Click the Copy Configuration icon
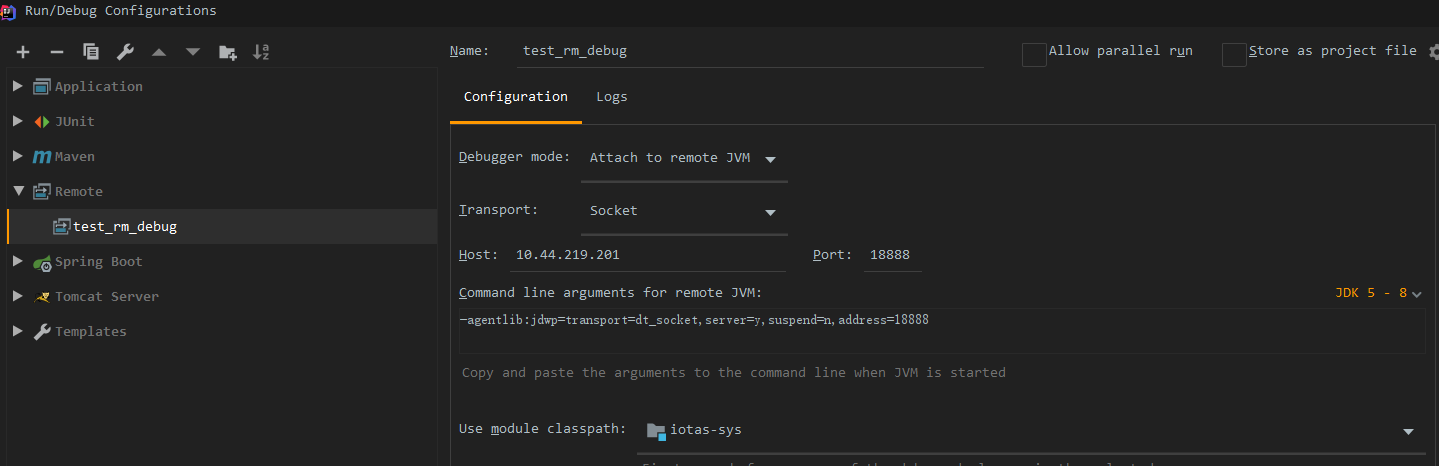 pyautogui.click(x=91, y=52)
